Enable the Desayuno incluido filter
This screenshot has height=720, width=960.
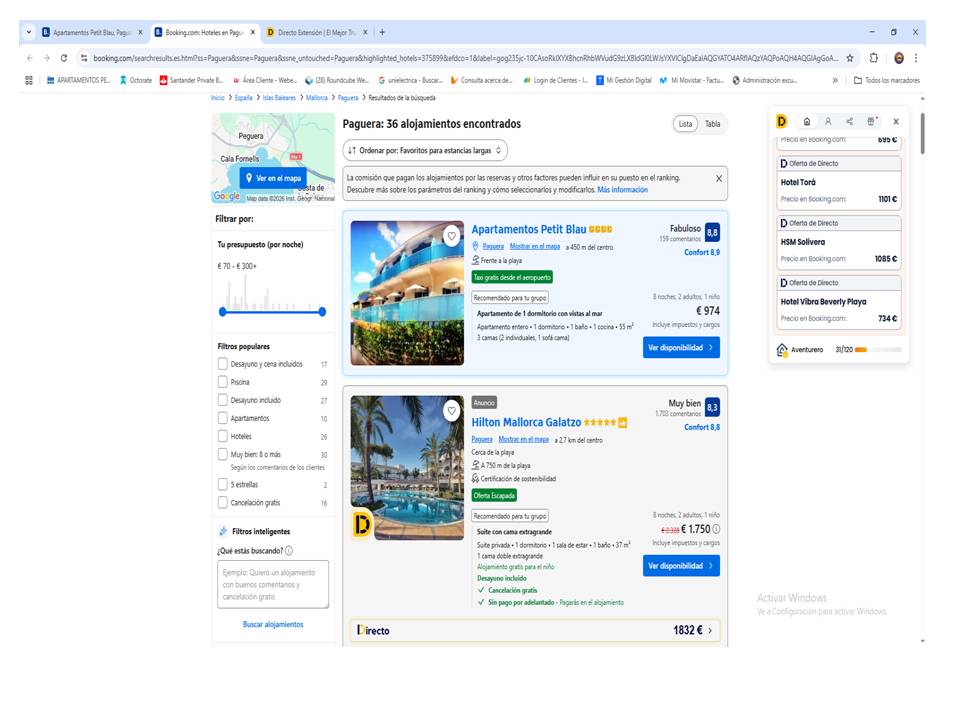pyautogui.click(x=223, y=401)
